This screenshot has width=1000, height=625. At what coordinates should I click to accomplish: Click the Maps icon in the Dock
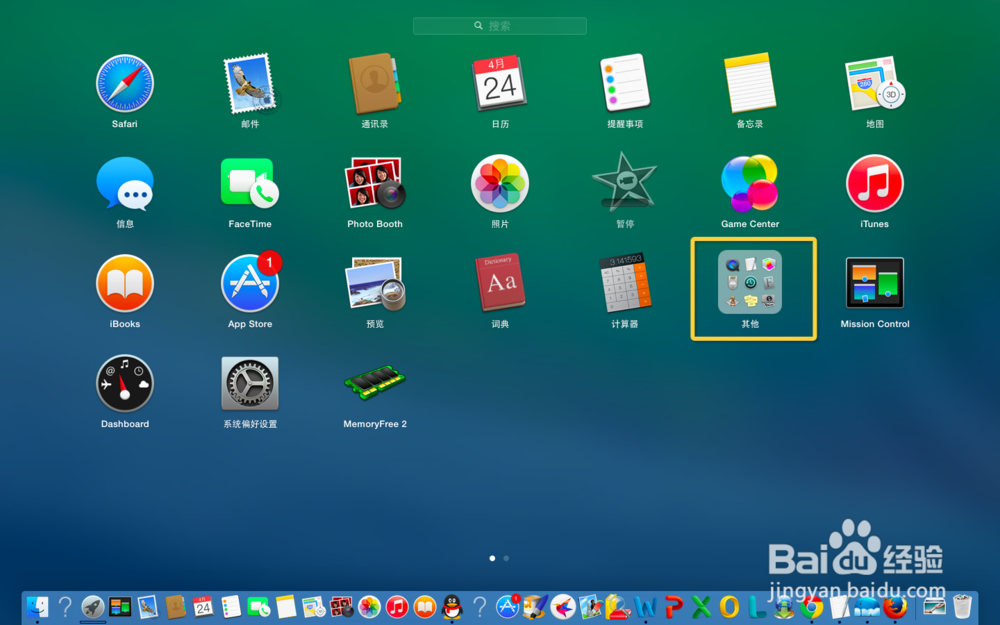[x=314, y=607]
